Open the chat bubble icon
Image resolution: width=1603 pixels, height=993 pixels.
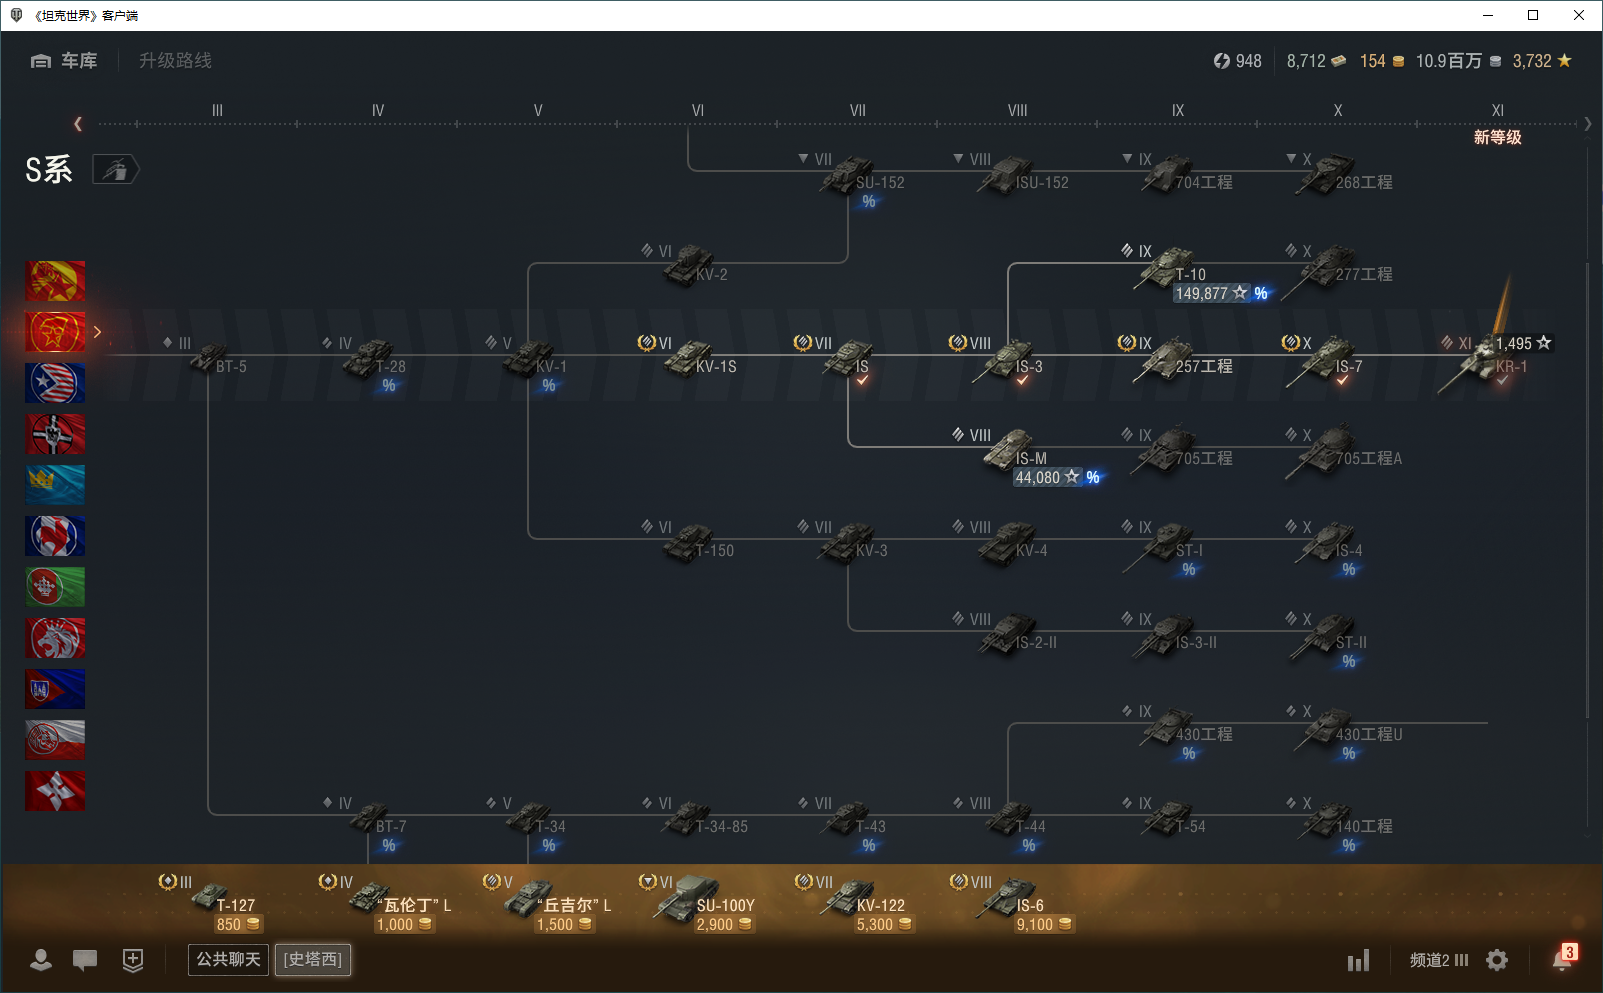85,960
